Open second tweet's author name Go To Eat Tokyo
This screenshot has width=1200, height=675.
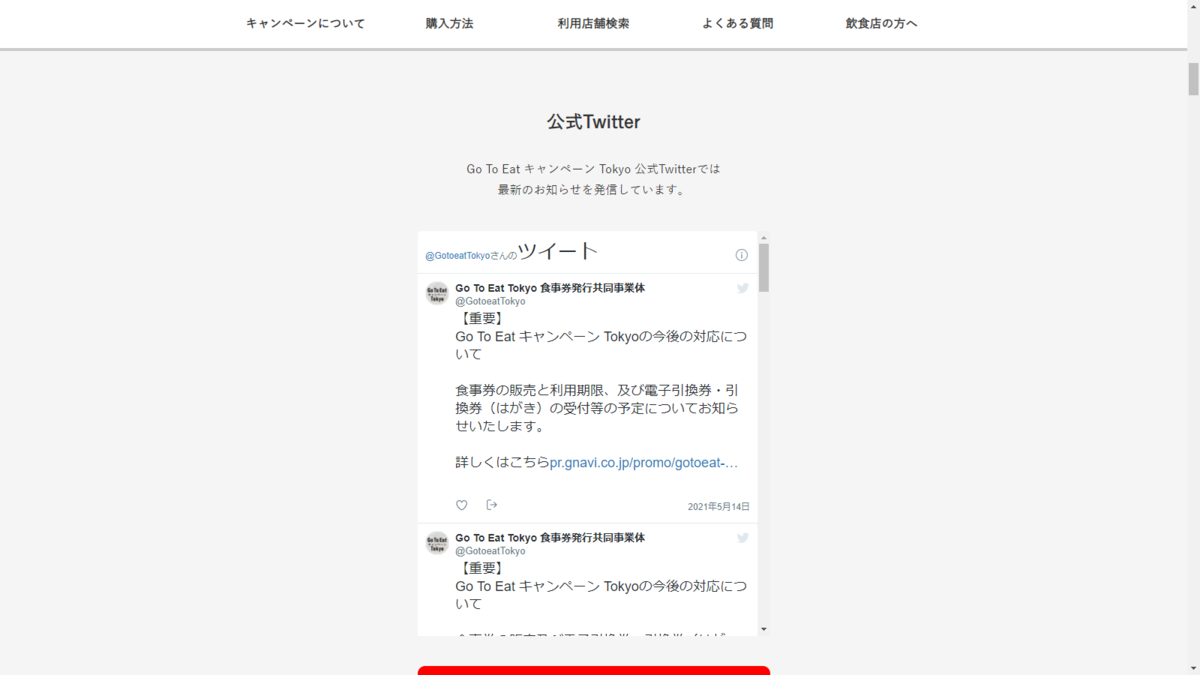pos(550,538)
